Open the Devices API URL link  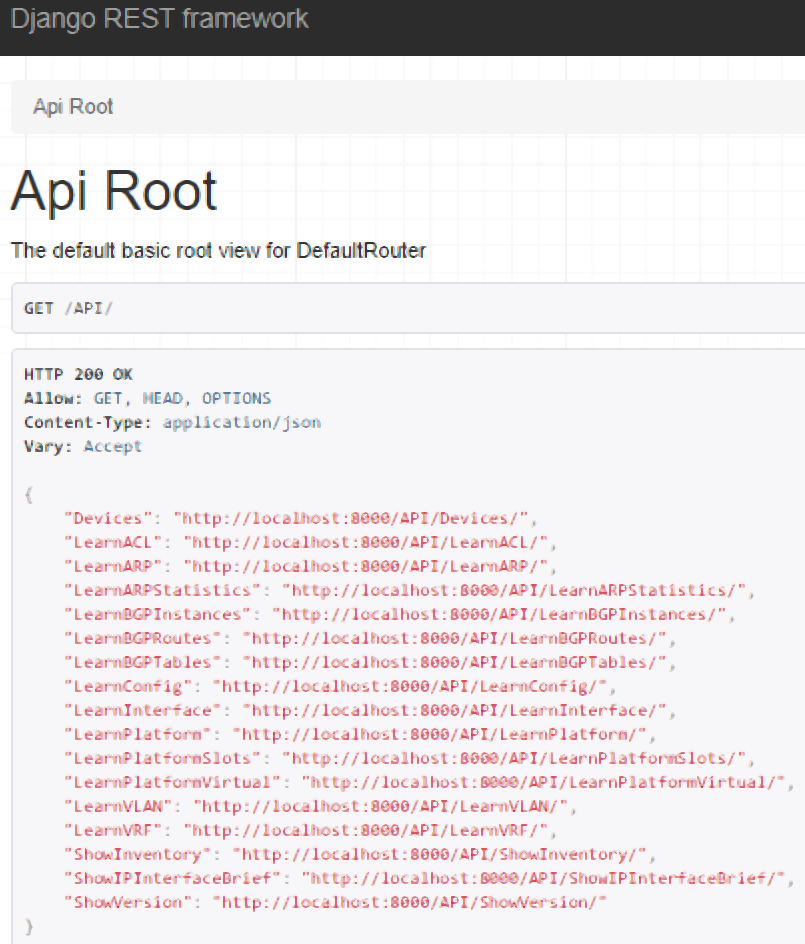click(x=350, y=518)
